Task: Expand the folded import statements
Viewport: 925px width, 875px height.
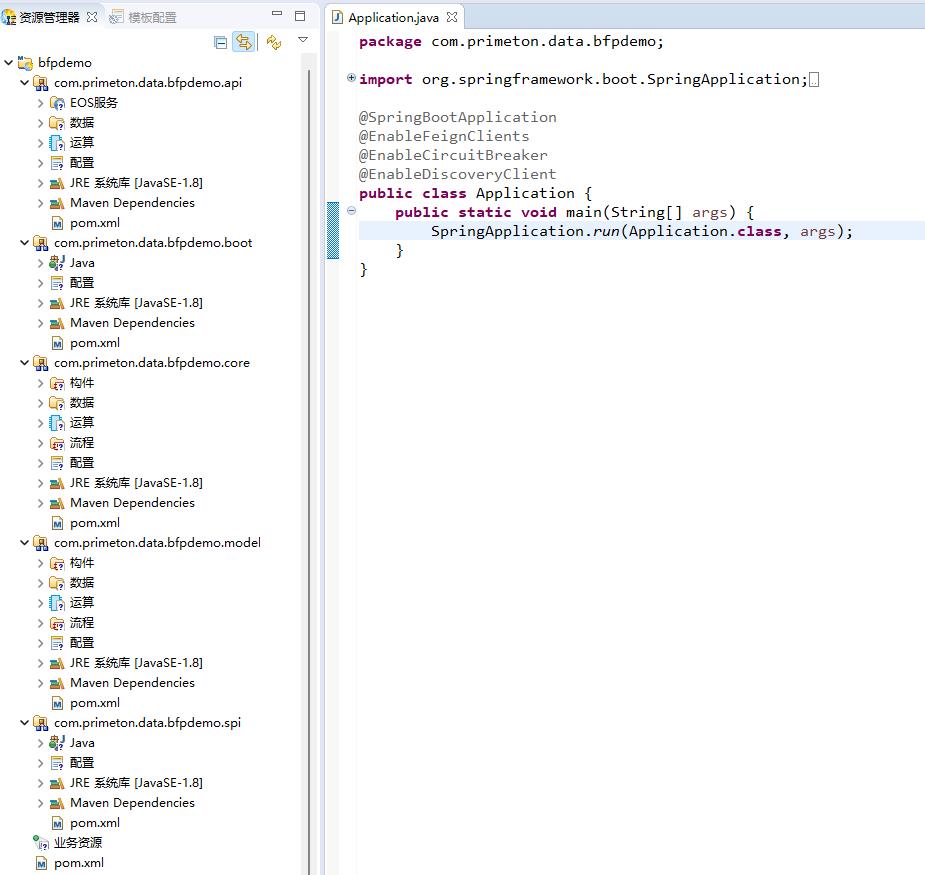Action: pos(351,78)
